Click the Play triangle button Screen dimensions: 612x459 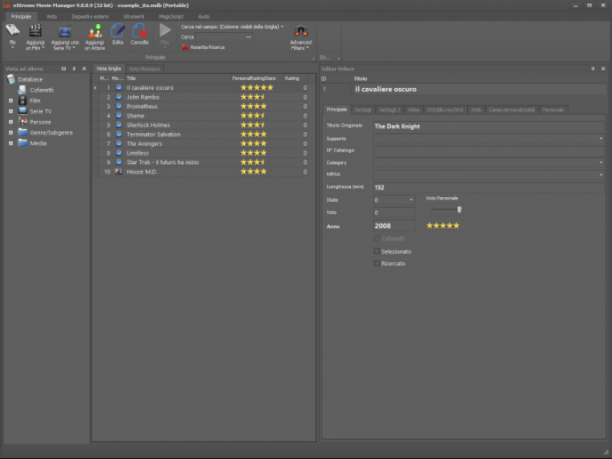[165, 30]
